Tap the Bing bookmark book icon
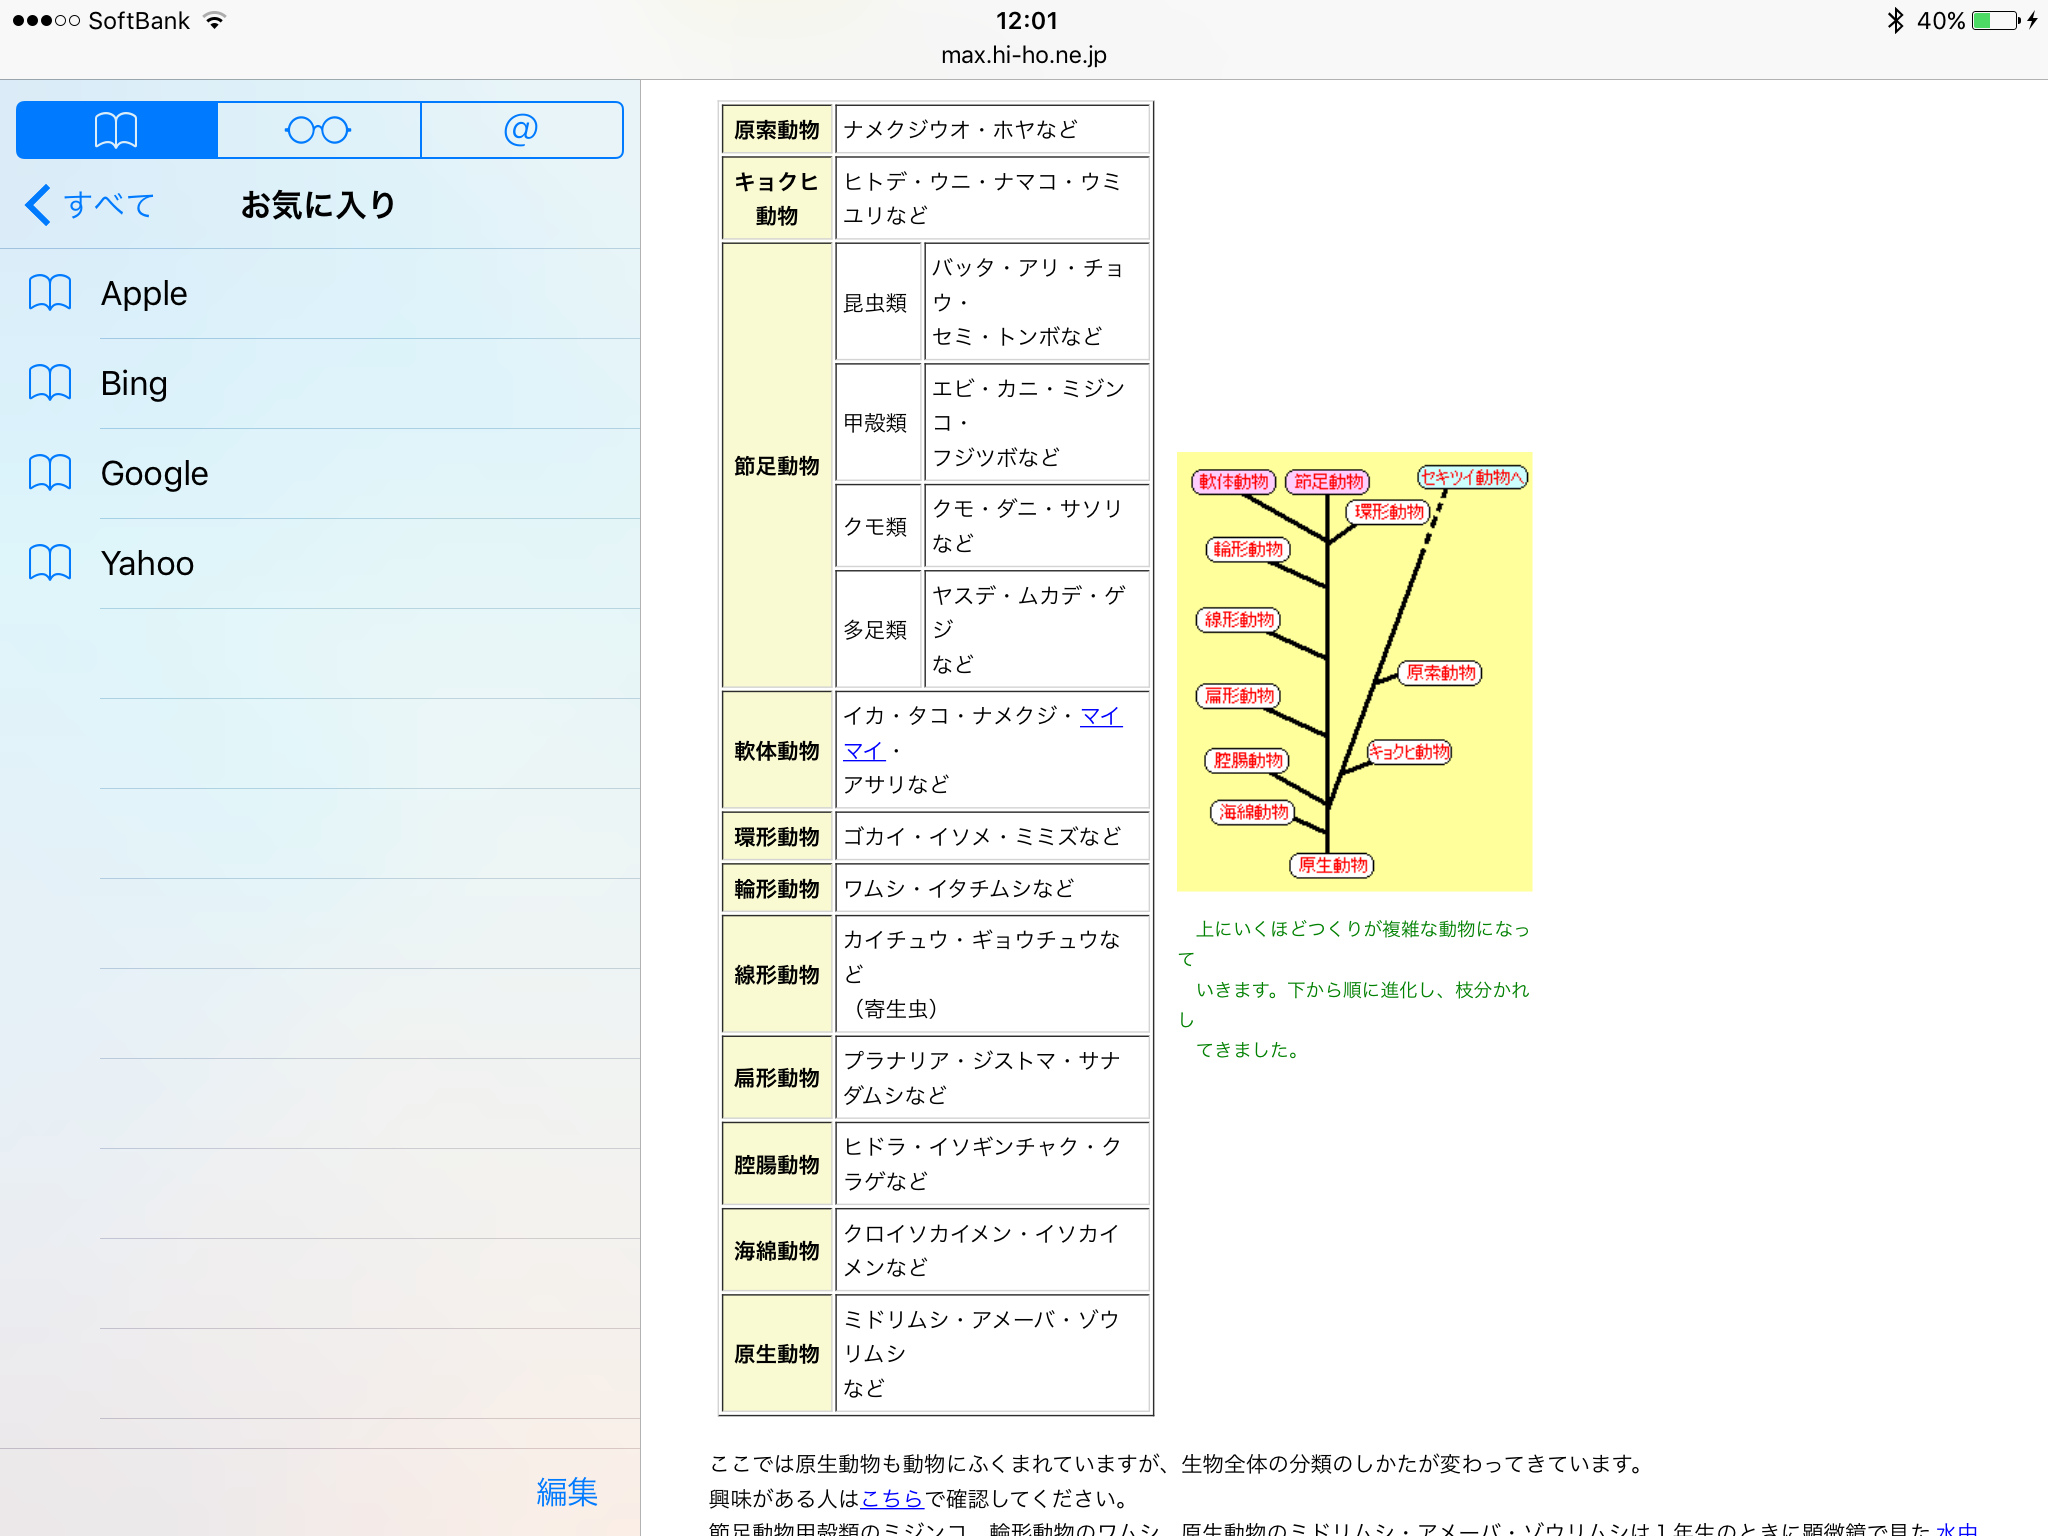 [50, 383]
